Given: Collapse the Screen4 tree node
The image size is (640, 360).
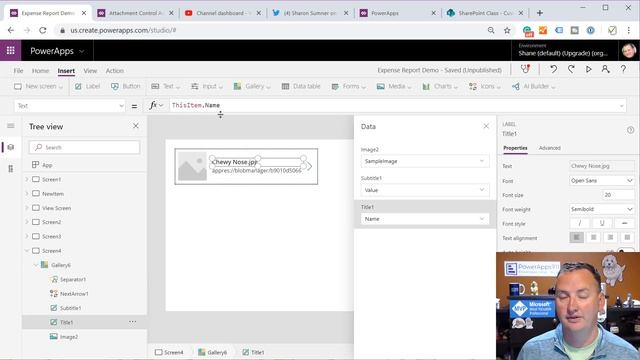Looking at the screenshot, I should pos(27,251).
